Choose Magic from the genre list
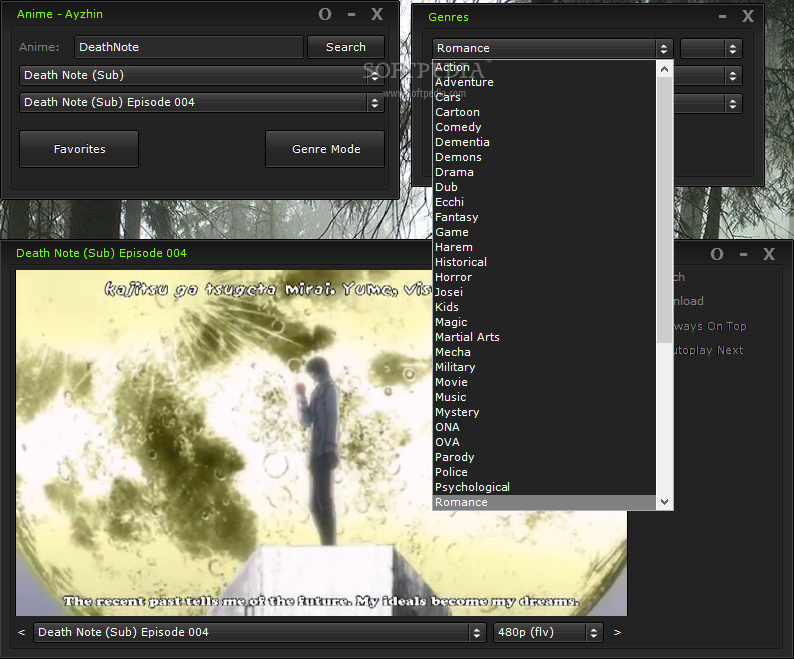The height and width of the screenshot is (659, 794). [x=544, y=322]
